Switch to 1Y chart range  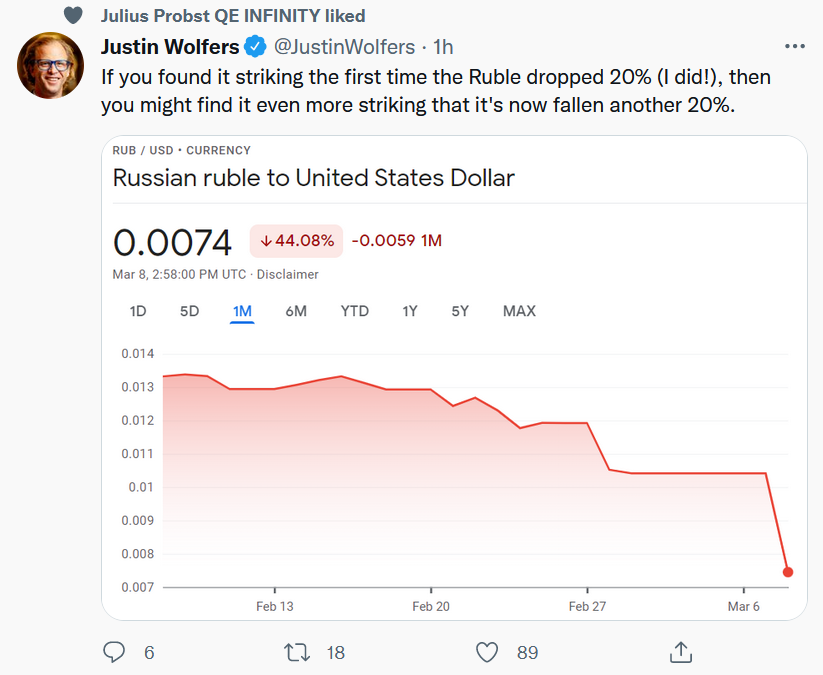click(x=410, y=311)
